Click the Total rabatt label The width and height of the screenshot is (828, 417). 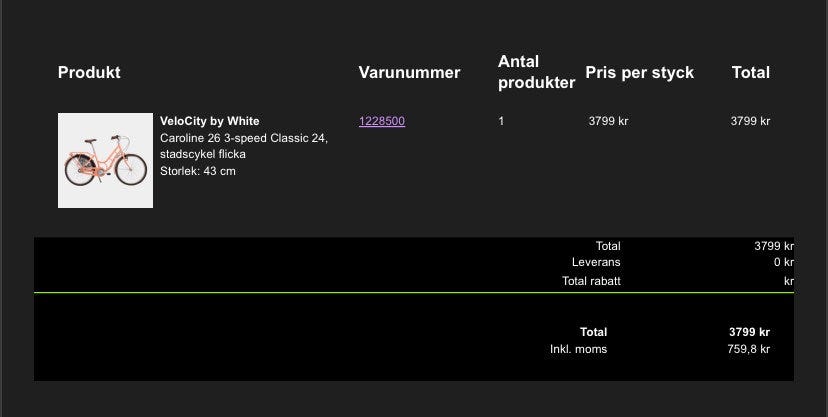coord(591,281)
